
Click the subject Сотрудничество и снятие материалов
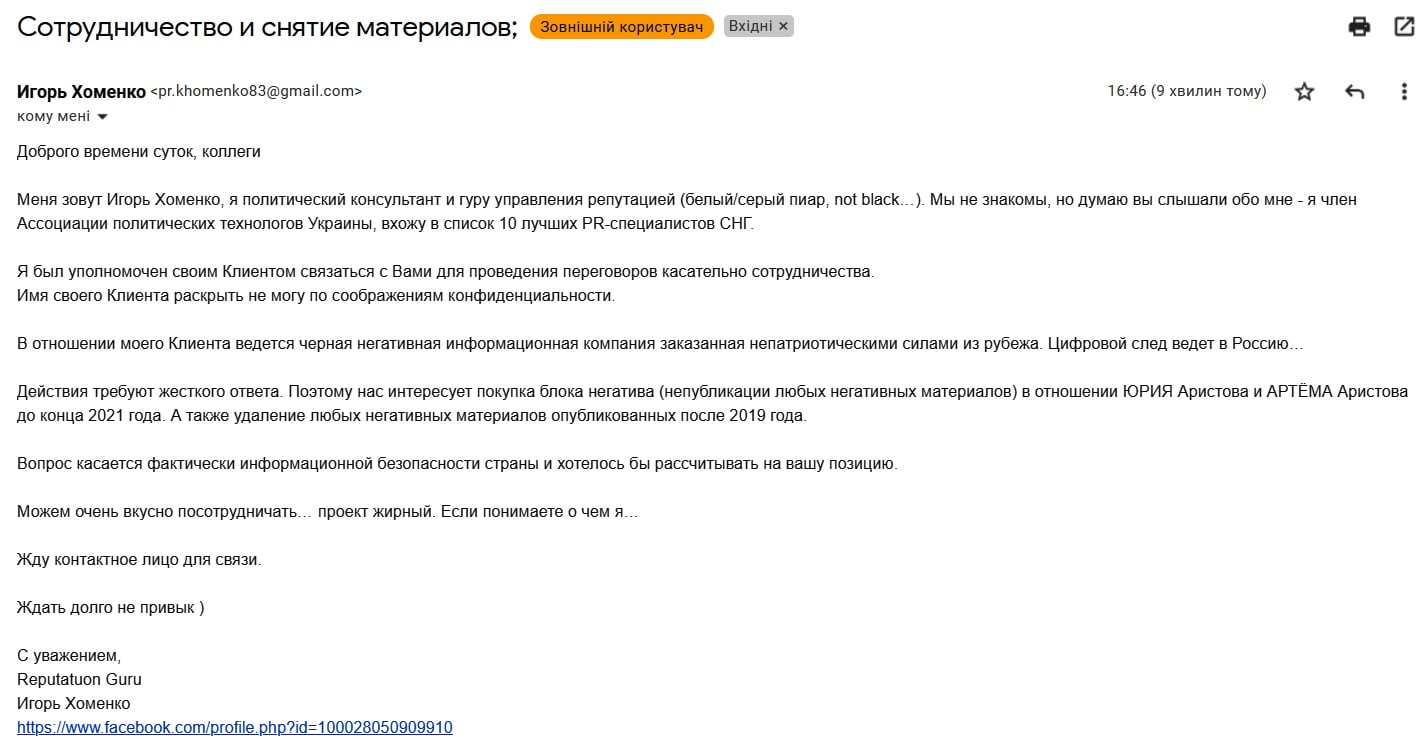267,27
